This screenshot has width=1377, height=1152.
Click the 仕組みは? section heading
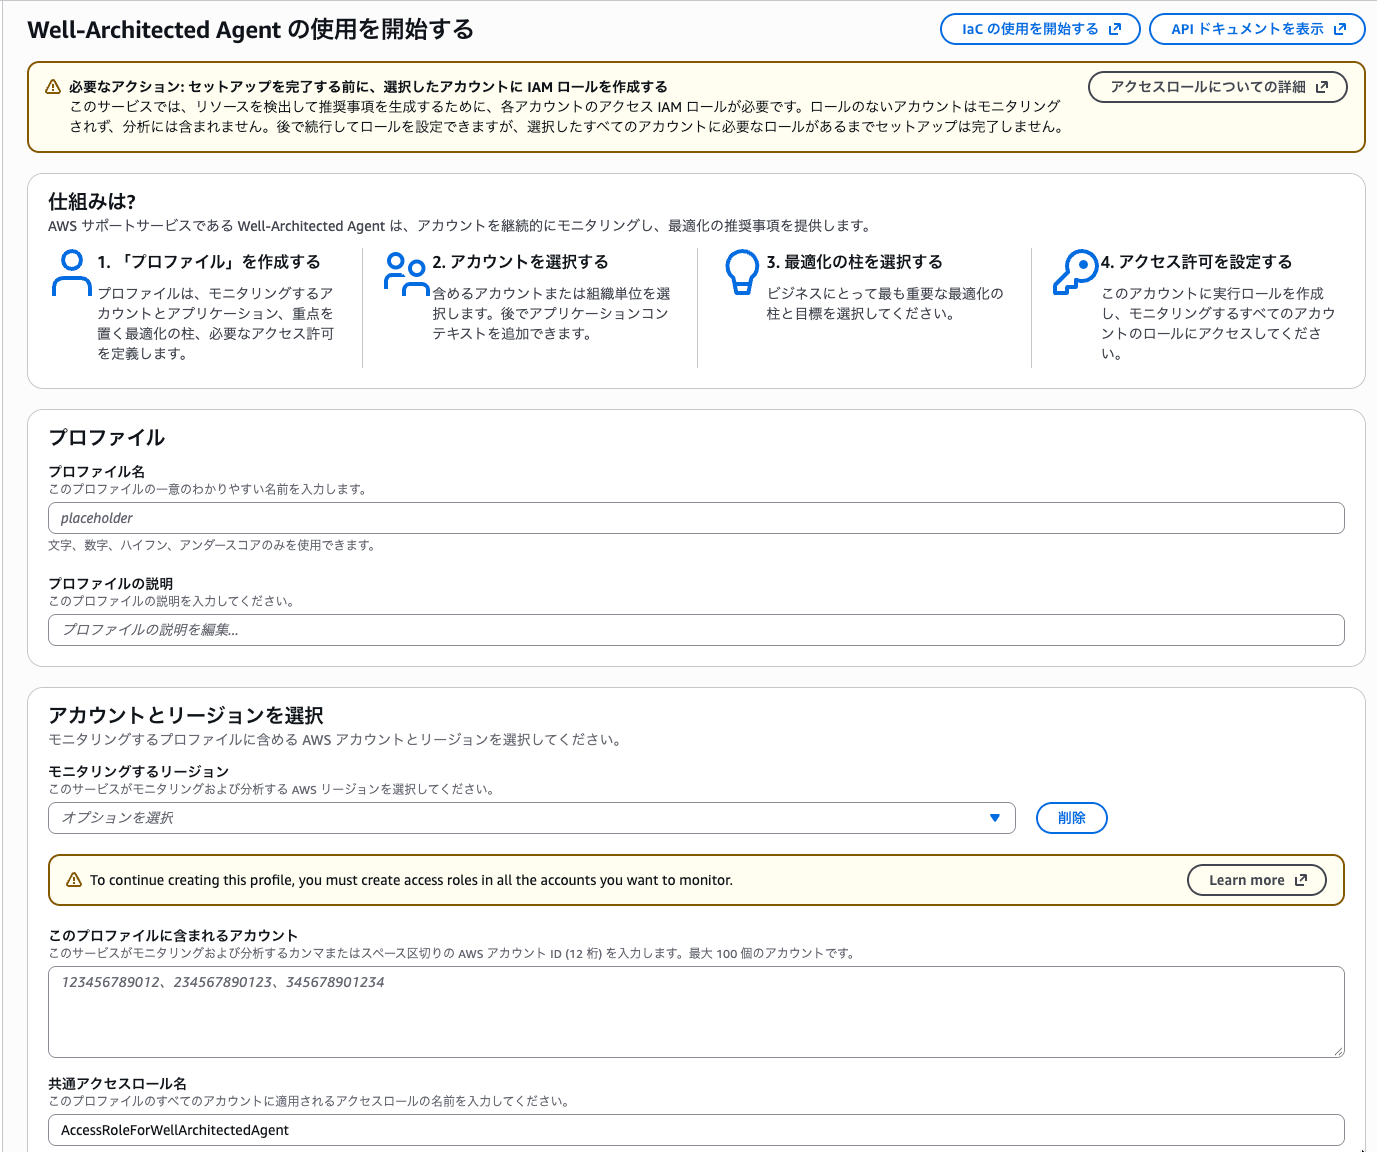[92, 201]
